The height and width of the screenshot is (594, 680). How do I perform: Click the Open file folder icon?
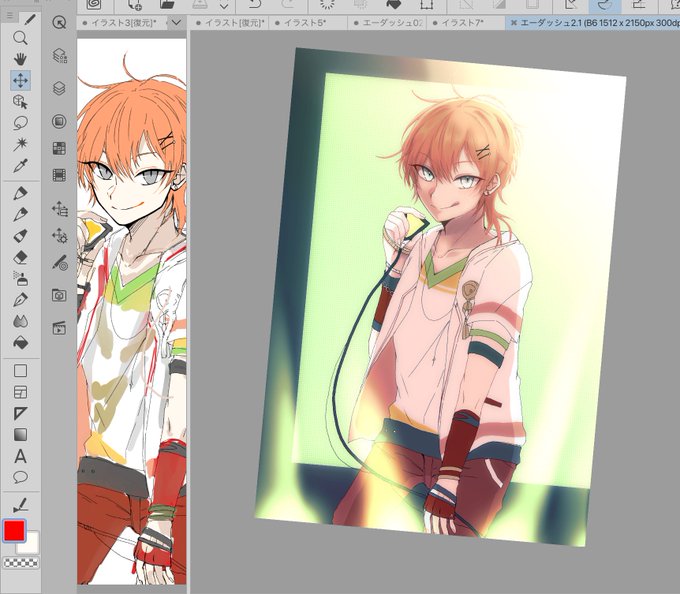coord(167,5)
